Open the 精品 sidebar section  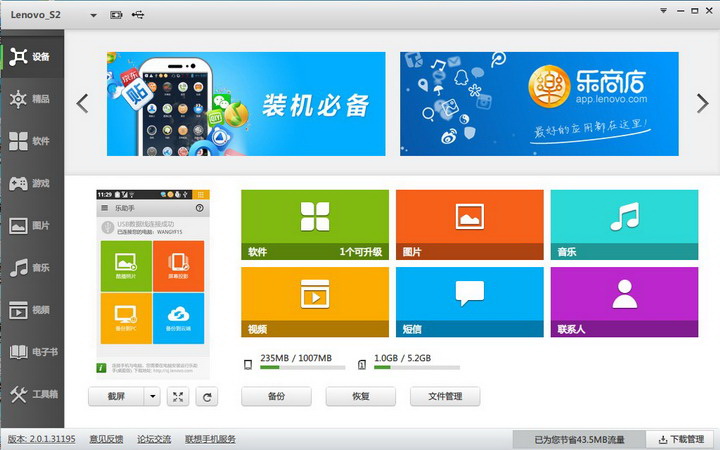[x=32, y=99]
